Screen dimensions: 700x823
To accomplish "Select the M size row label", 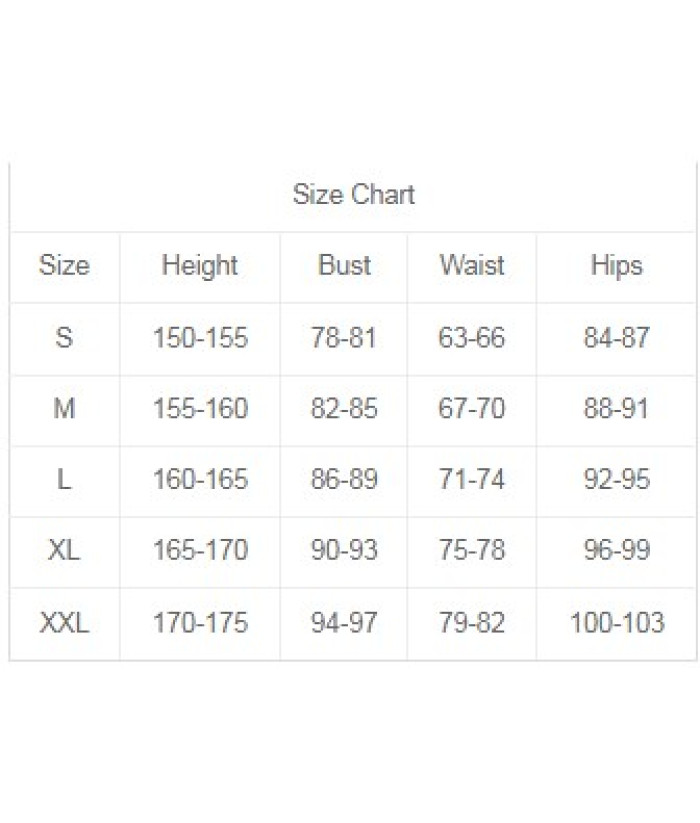I will tap(64, 408).
